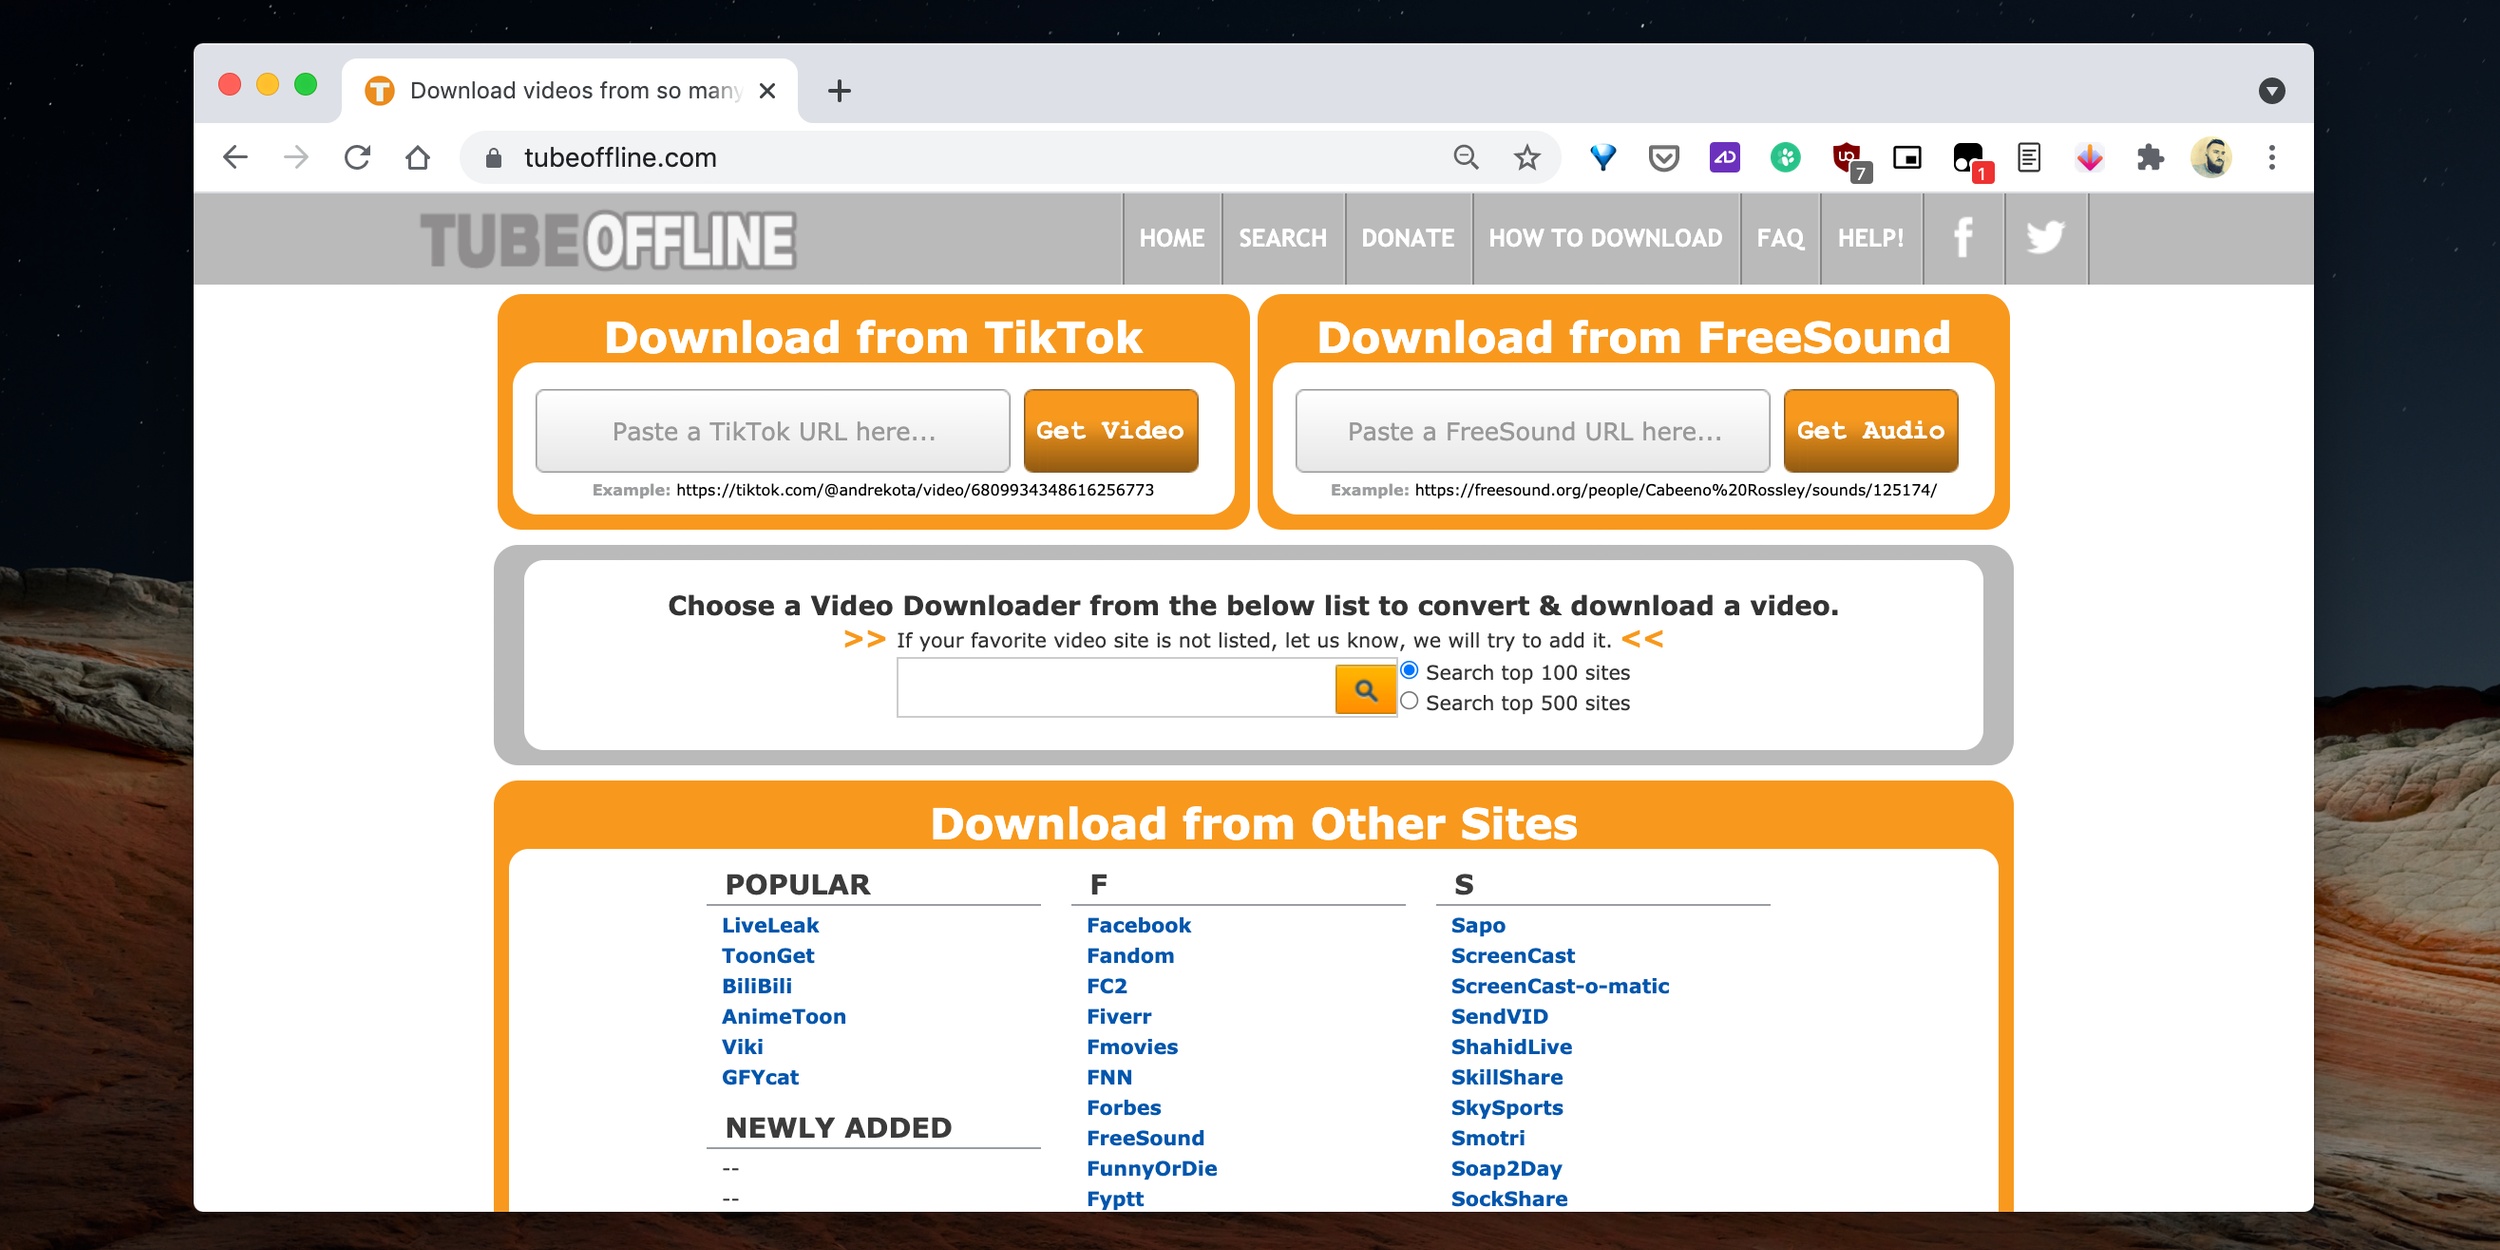Open the HOME nav item

tap(1172, 238)
